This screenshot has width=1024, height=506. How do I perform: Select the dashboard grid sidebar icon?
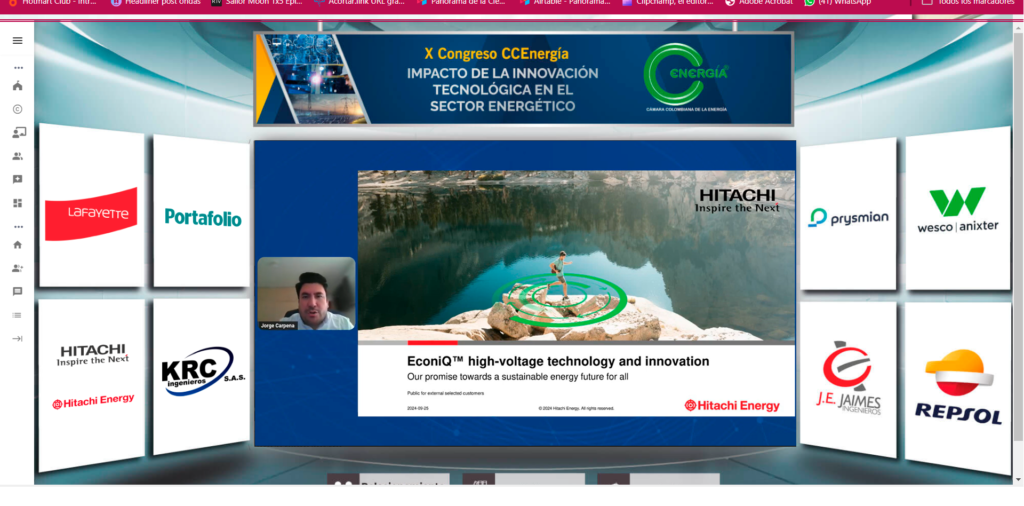pos(17,203)
